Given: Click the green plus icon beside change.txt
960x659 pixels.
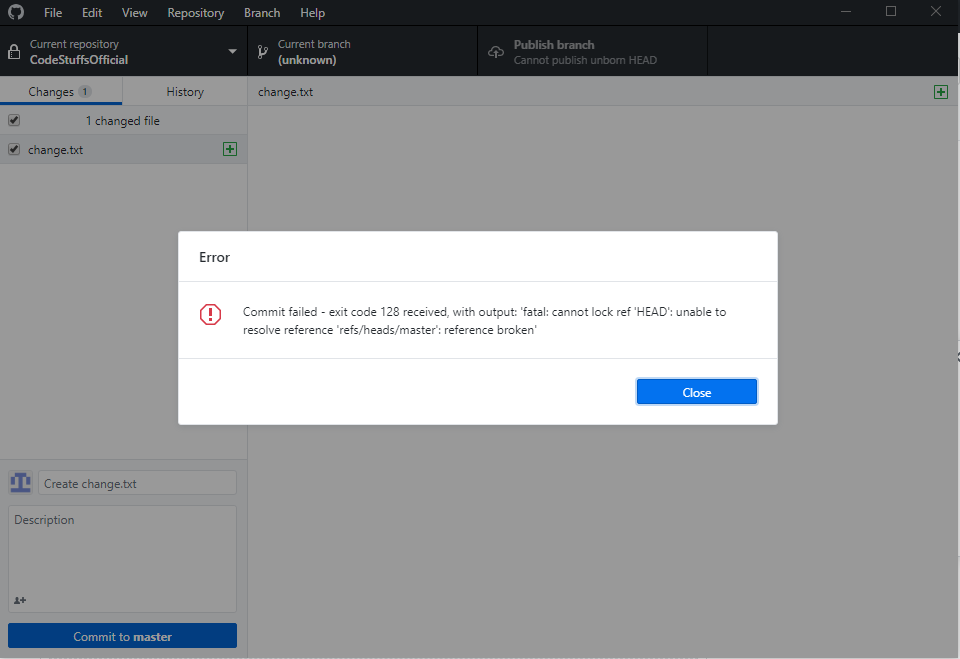Looking at the screenshot, I should (230, 148).
